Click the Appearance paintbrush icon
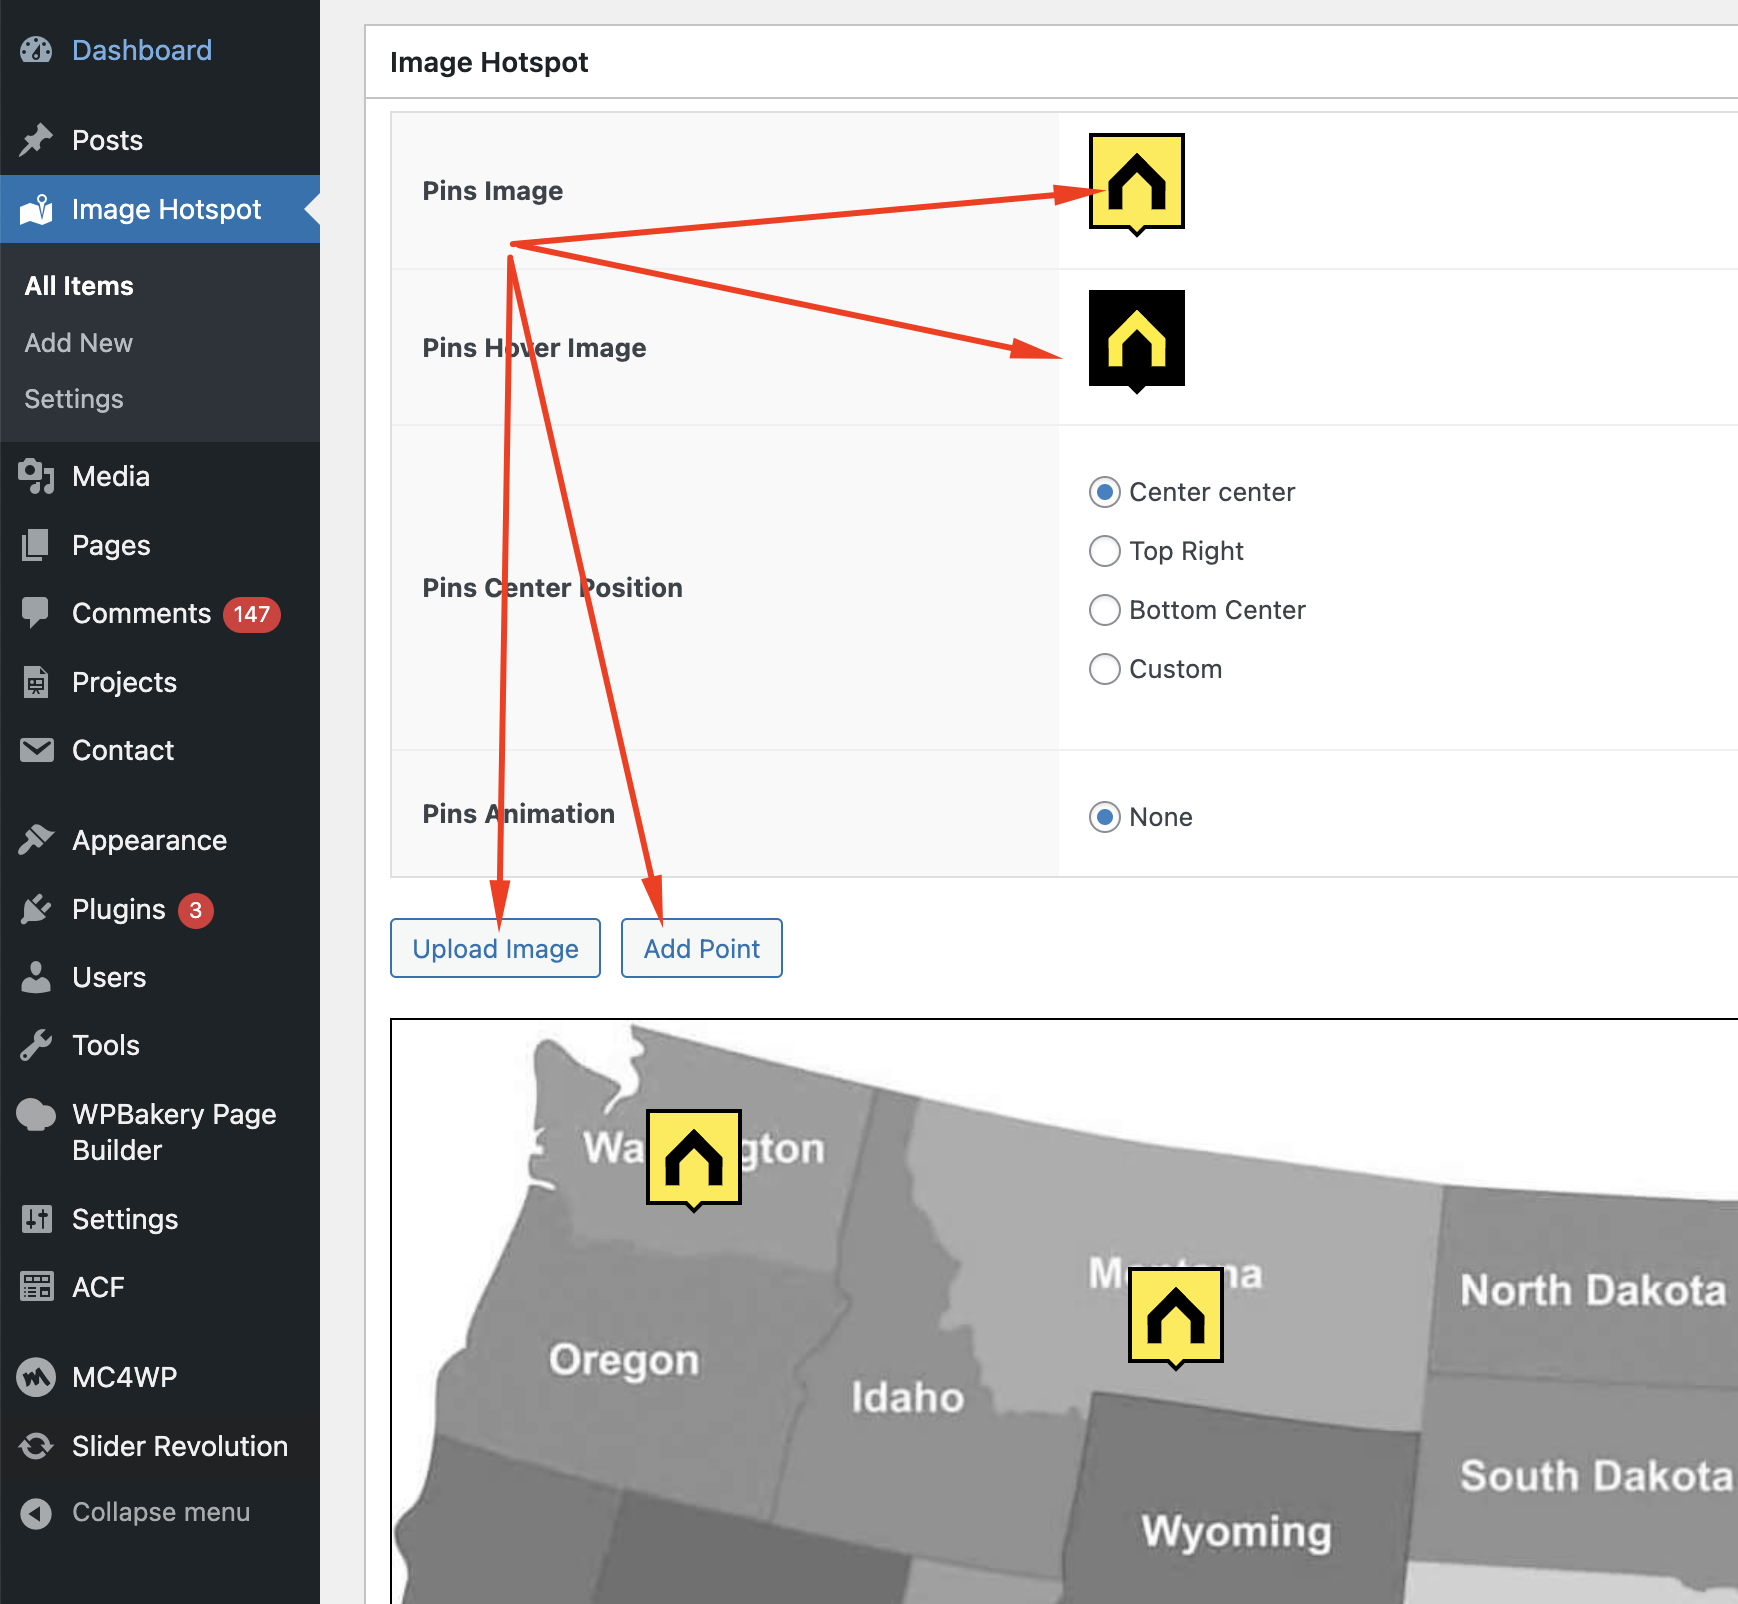Screen dimensions: 1738x1604 click(36, 840)
